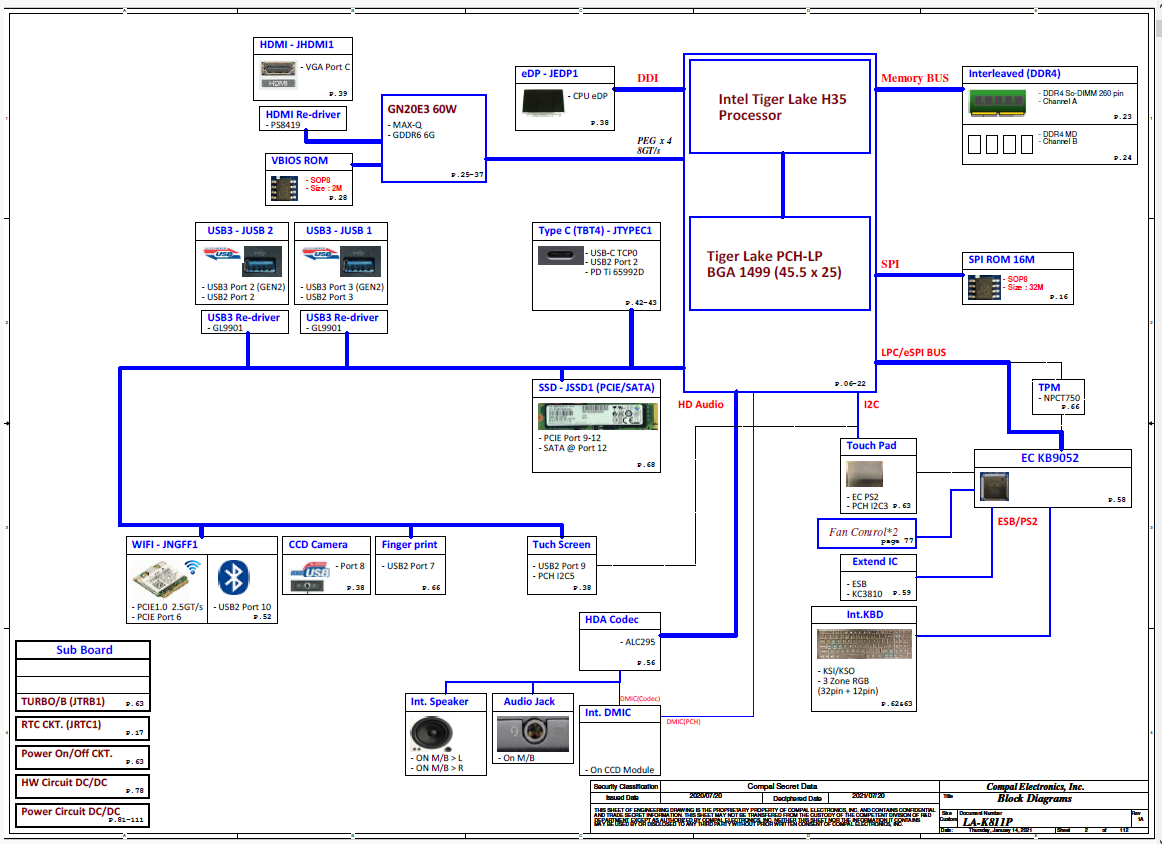Click the Audio Jack image
The height and width of the screenshot is (844, 1162).
pyautogui.click(x=533, y=734)
